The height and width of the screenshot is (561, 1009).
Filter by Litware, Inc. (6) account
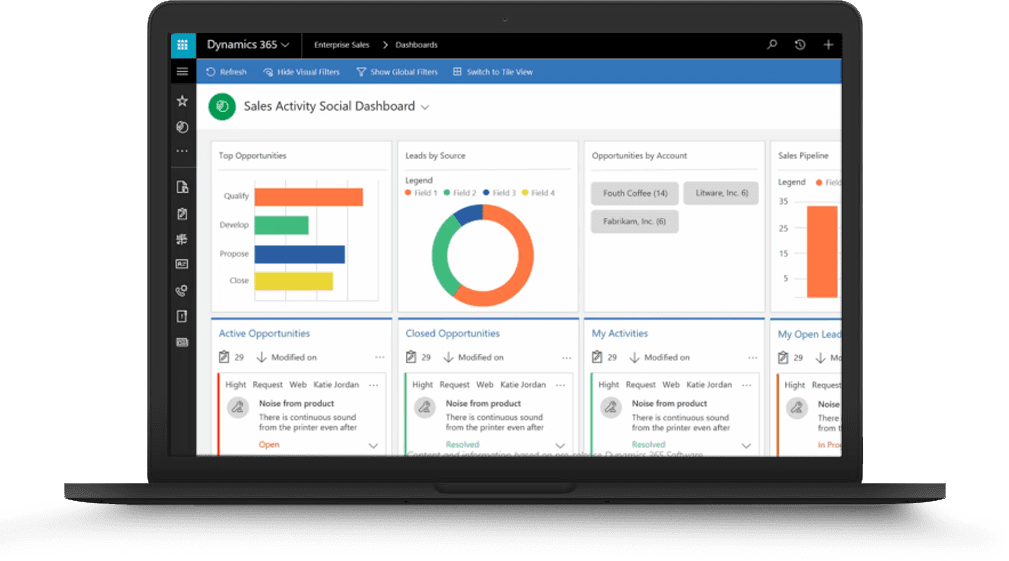click(721, 193)
